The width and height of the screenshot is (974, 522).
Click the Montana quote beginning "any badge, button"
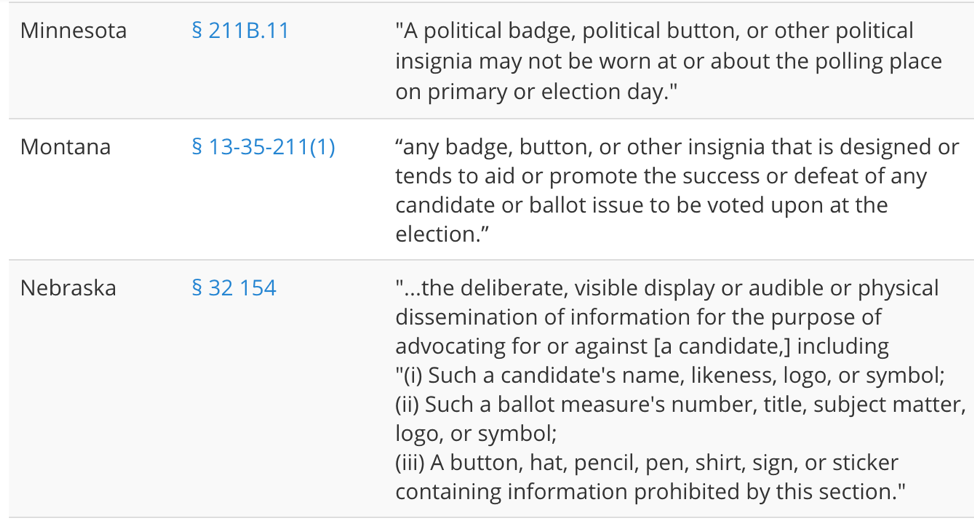(x=677, y=191)
